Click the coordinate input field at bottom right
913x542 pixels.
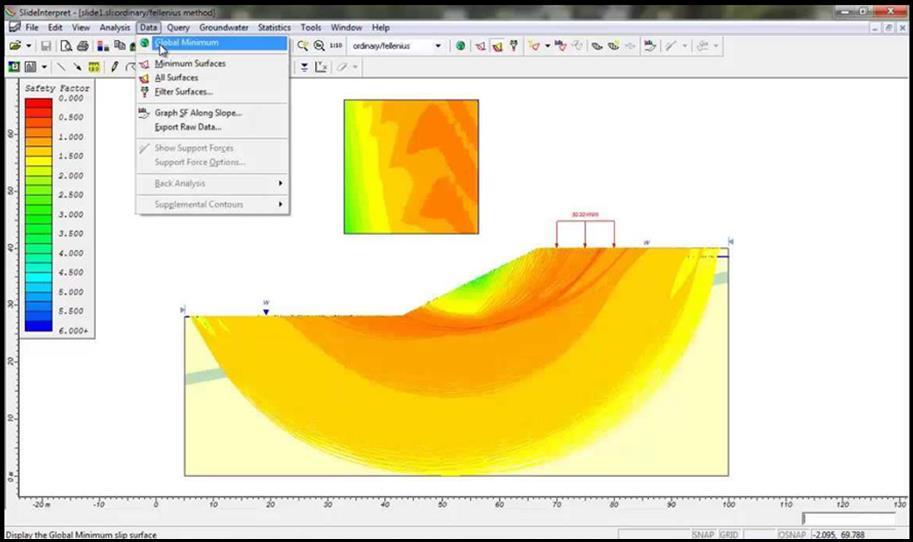pos(848,518)
